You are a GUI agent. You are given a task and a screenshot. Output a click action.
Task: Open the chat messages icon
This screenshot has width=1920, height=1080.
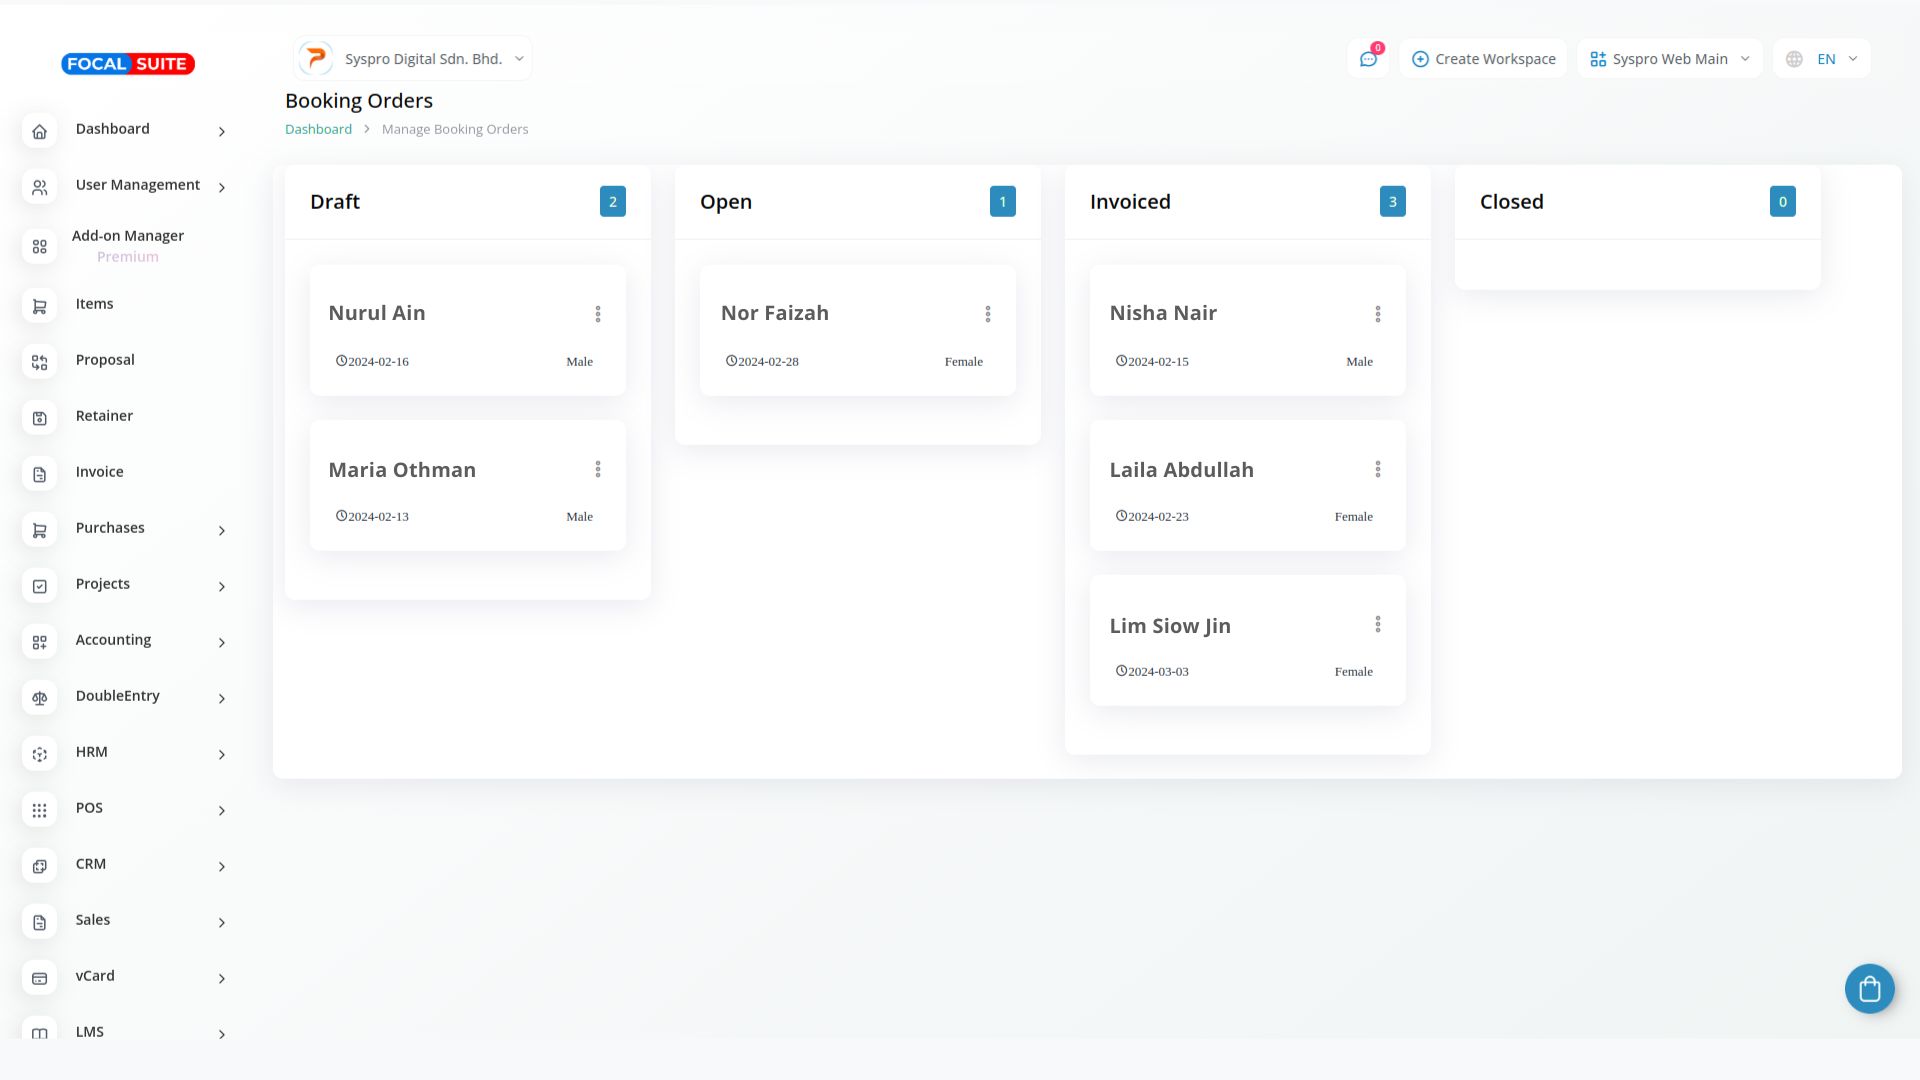(1368, 59)
